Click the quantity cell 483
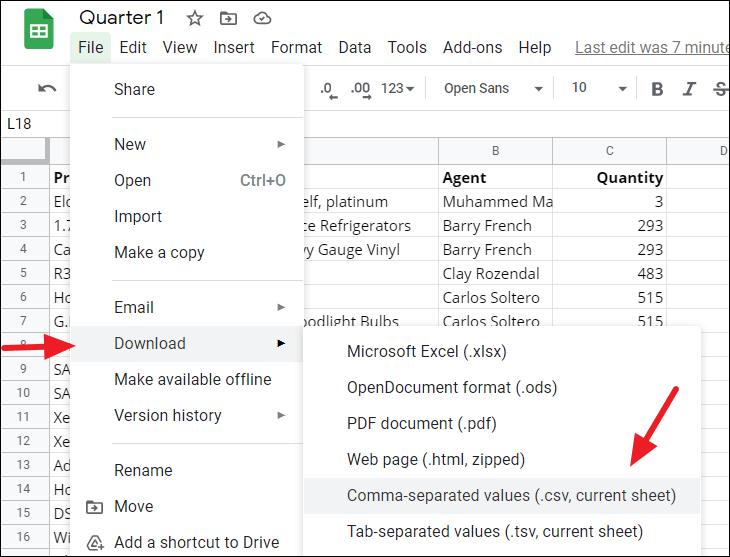Viewport: 730px width, 557px height. click(609, 273)
